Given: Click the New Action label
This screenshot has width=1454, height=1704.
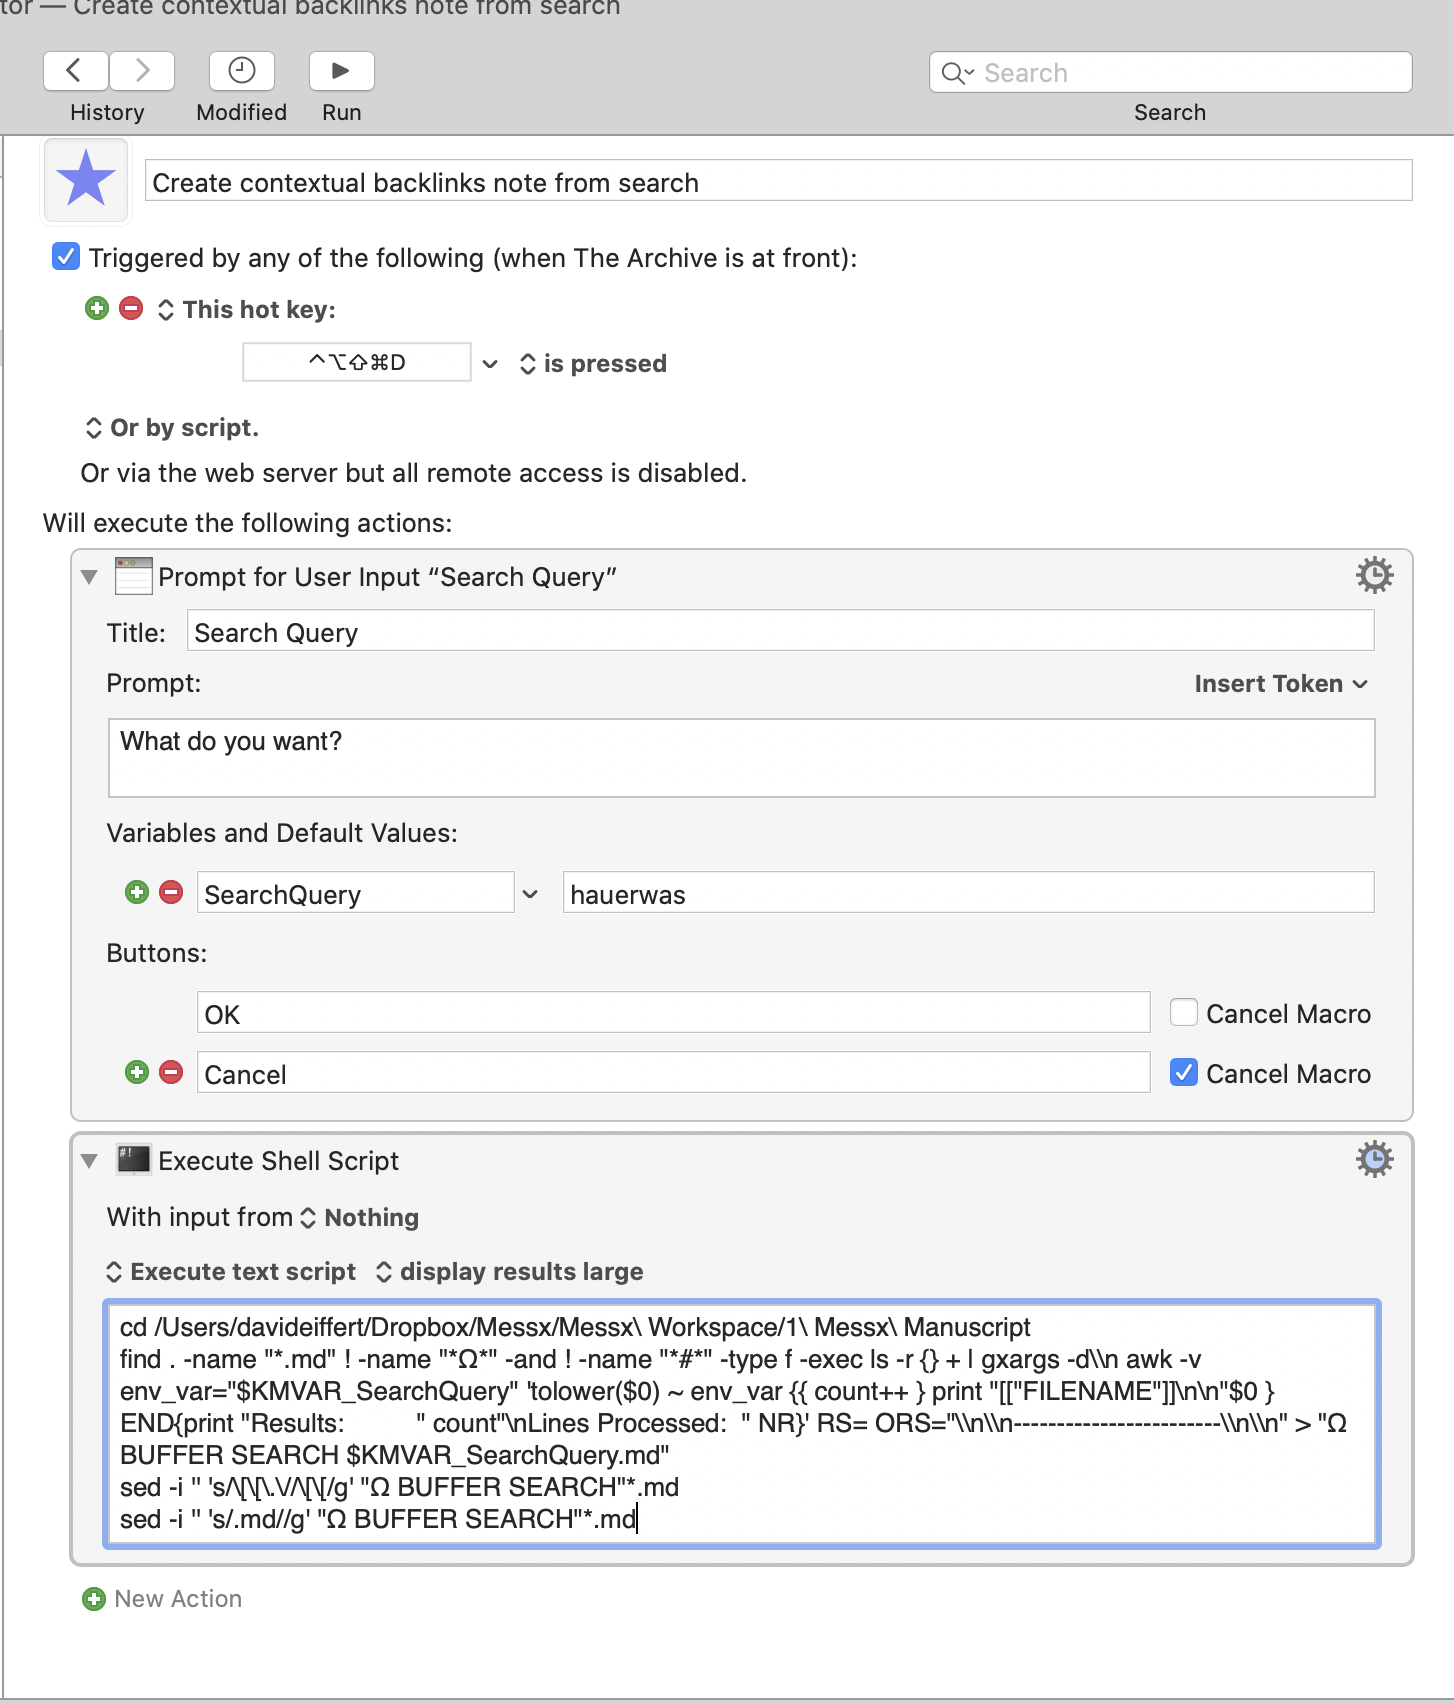Looking at the screenshot, I should point(178,1599).
